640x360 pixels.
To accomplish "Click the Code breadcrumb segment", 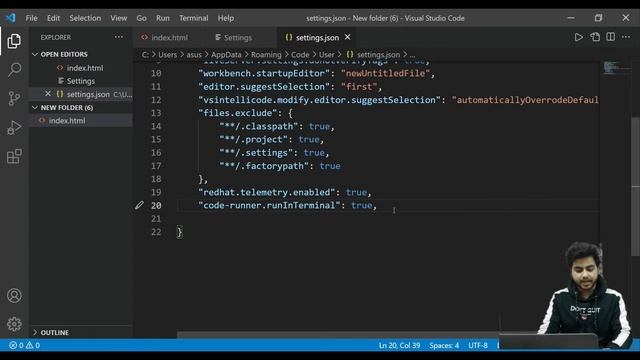I will pyautogui.click(x=300, y=55).
